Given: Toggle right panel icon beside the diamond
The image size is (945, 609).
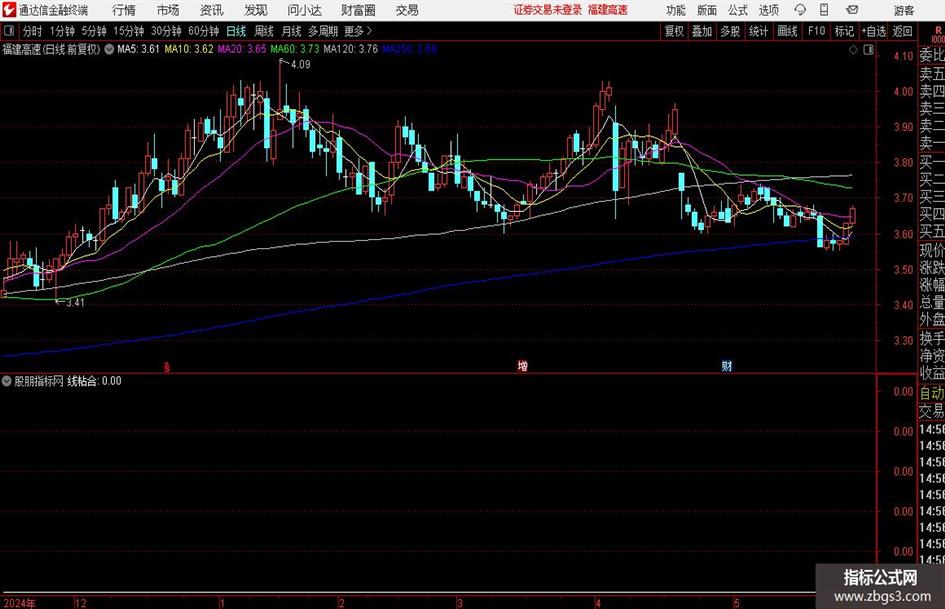Looking at the screenshot, I should [868, 50].
